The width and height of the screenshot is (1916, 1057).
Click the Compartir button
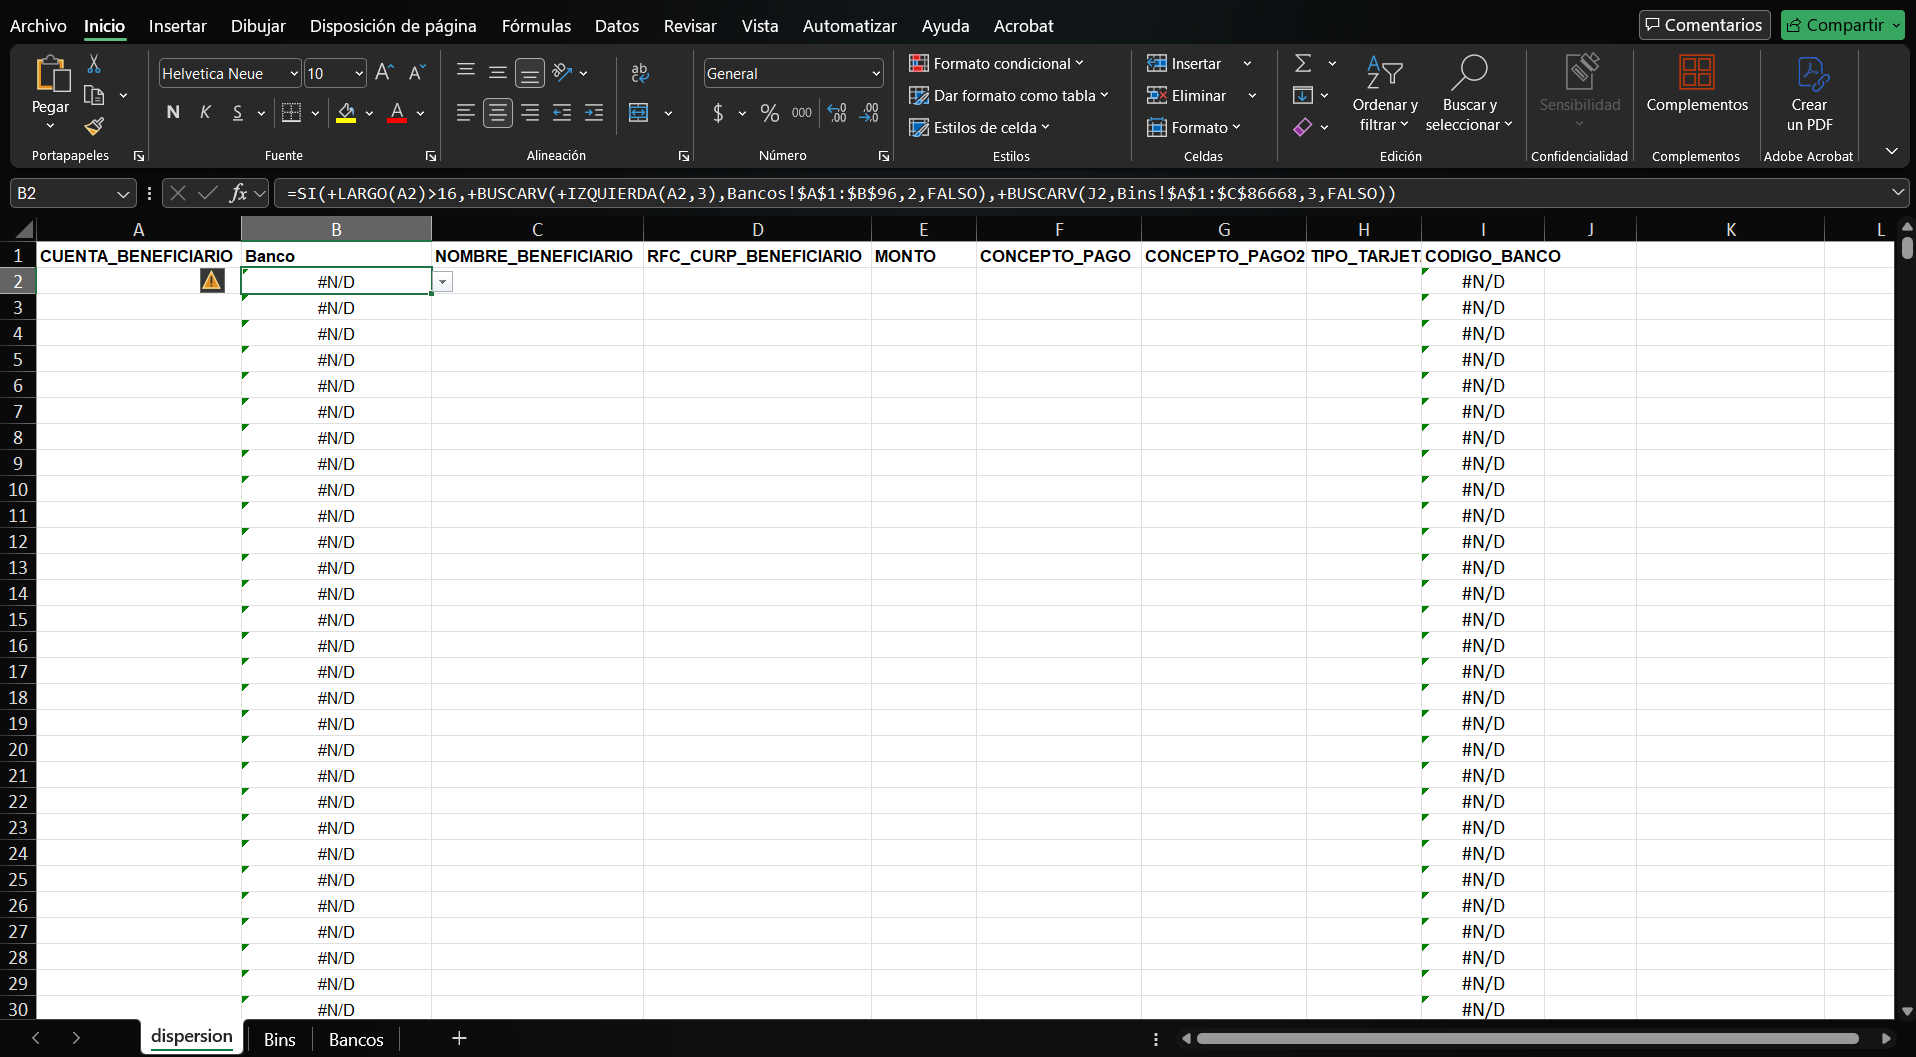(x=1842, y=25)
